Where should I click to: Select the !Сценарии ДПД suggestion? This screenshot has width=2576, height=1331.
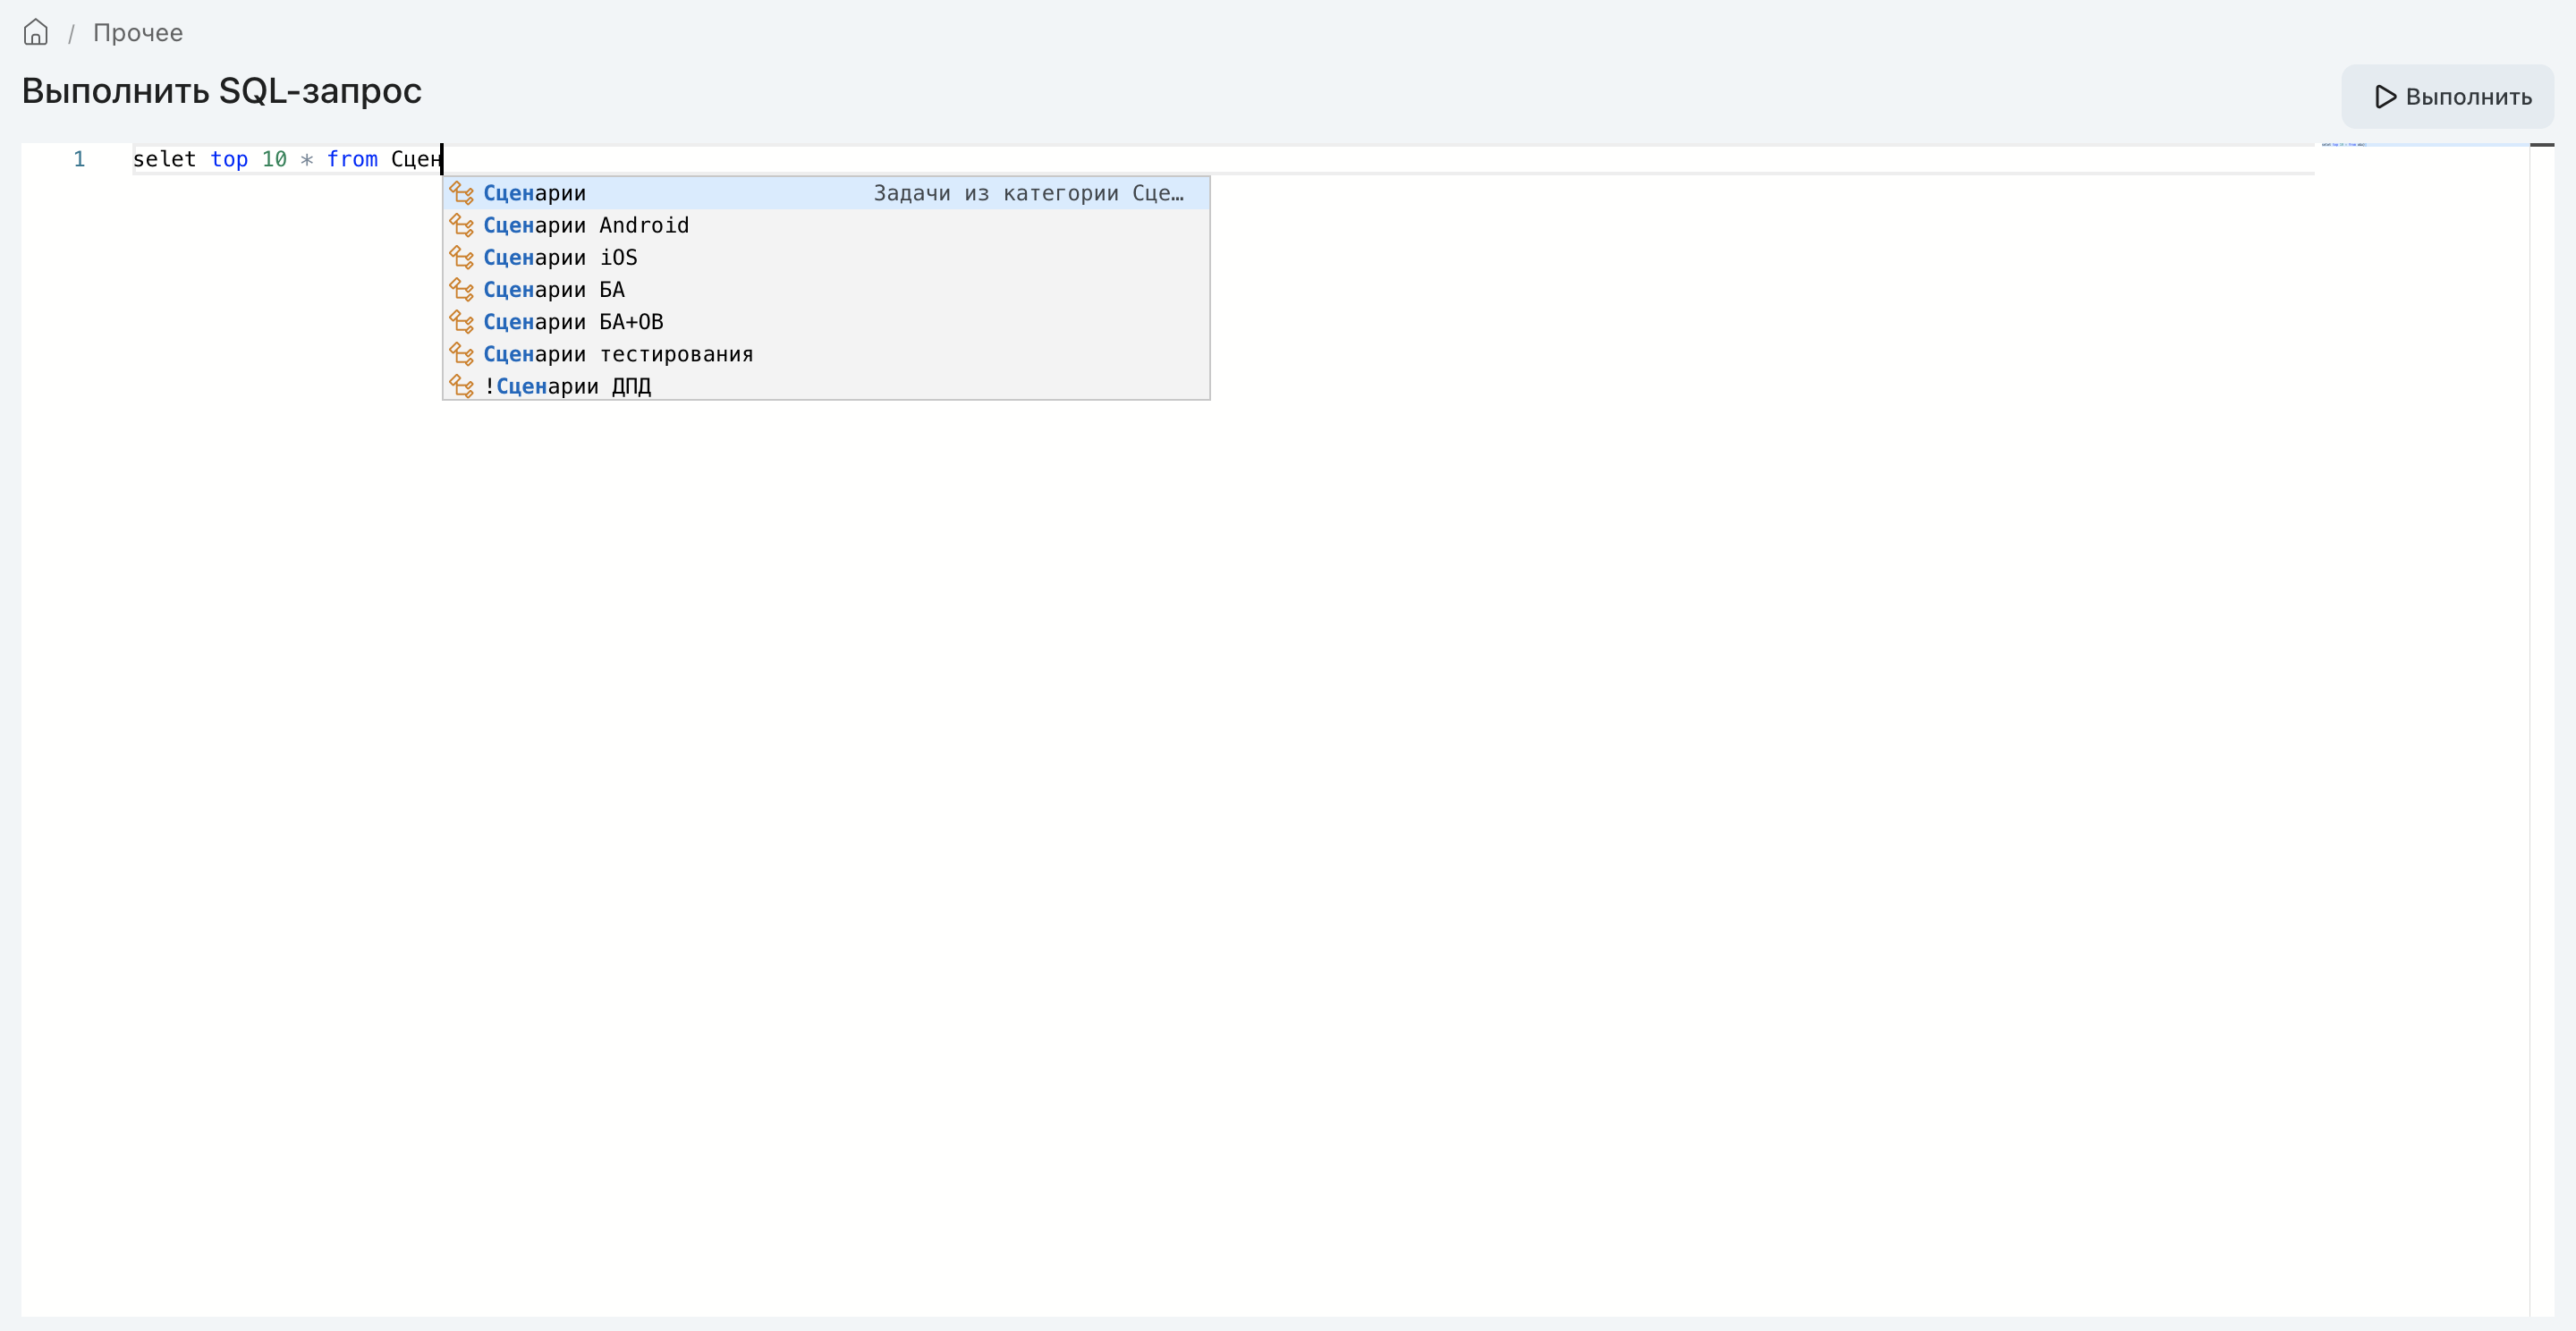click(826, 385)
